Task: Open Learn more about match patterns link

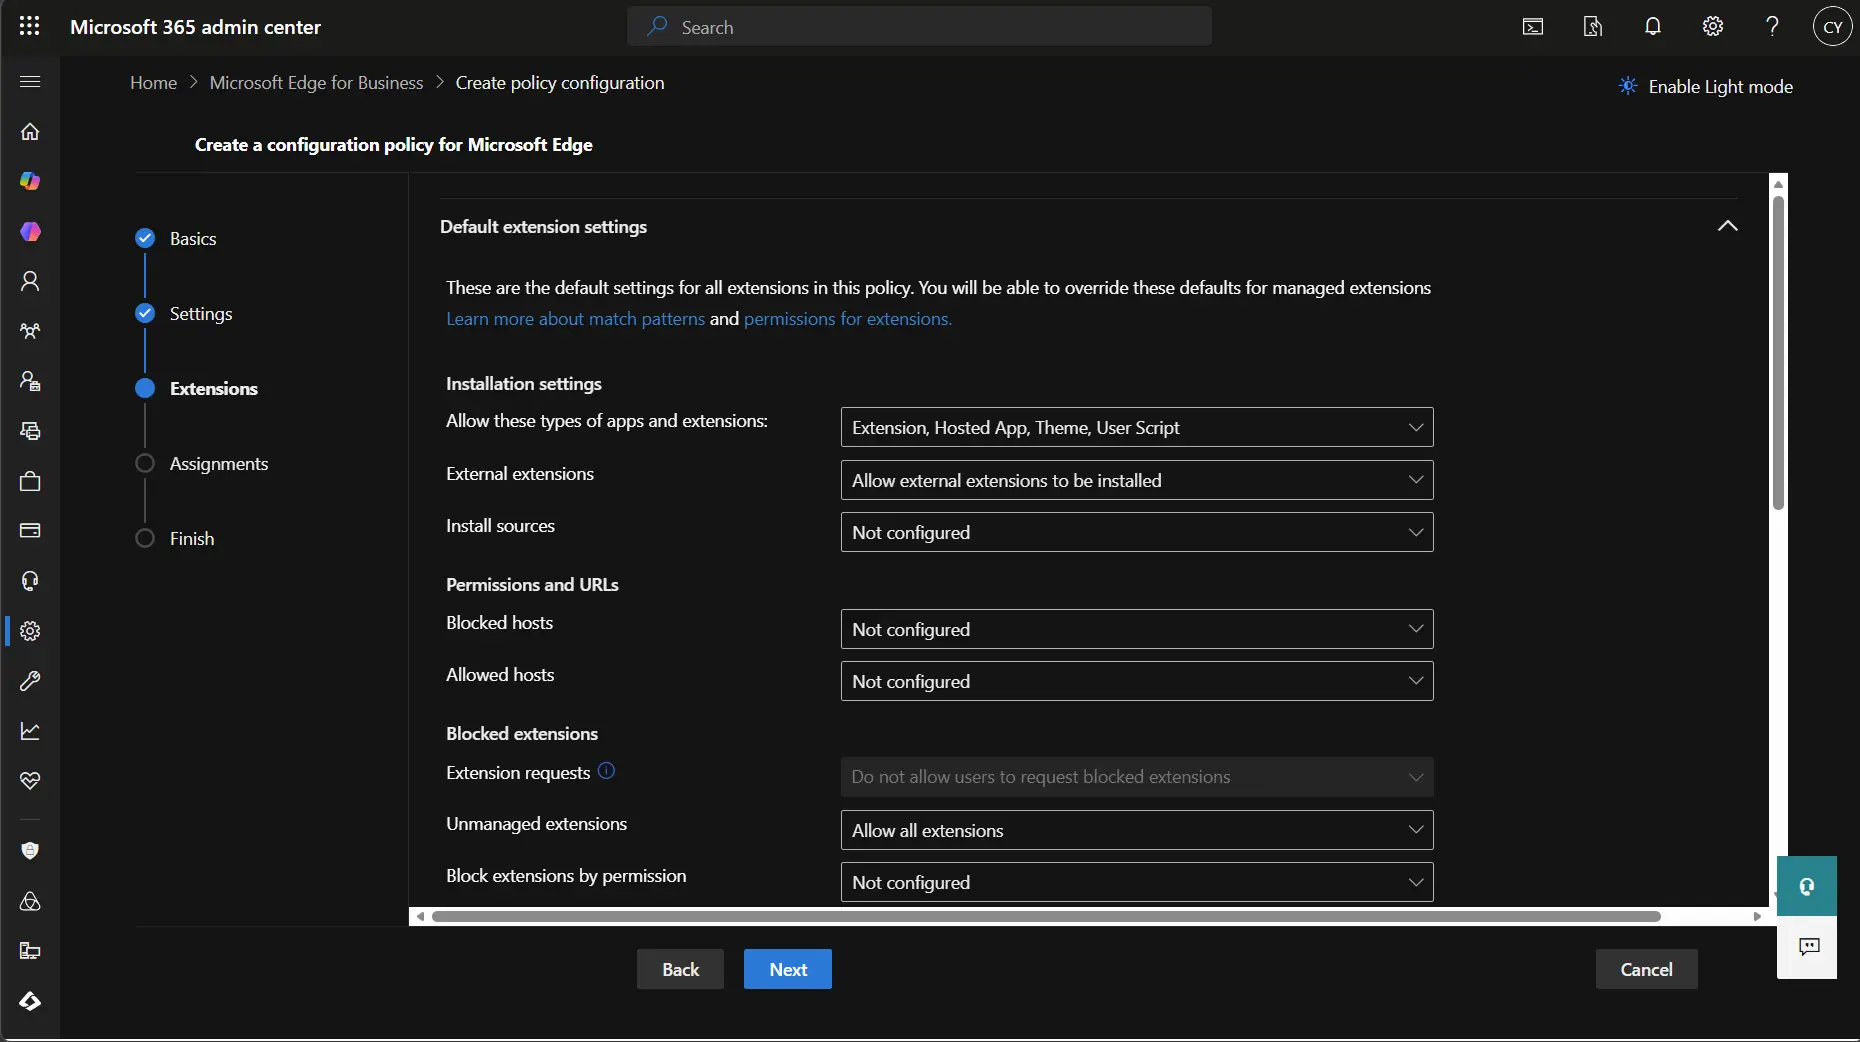Action: [575, 319]
